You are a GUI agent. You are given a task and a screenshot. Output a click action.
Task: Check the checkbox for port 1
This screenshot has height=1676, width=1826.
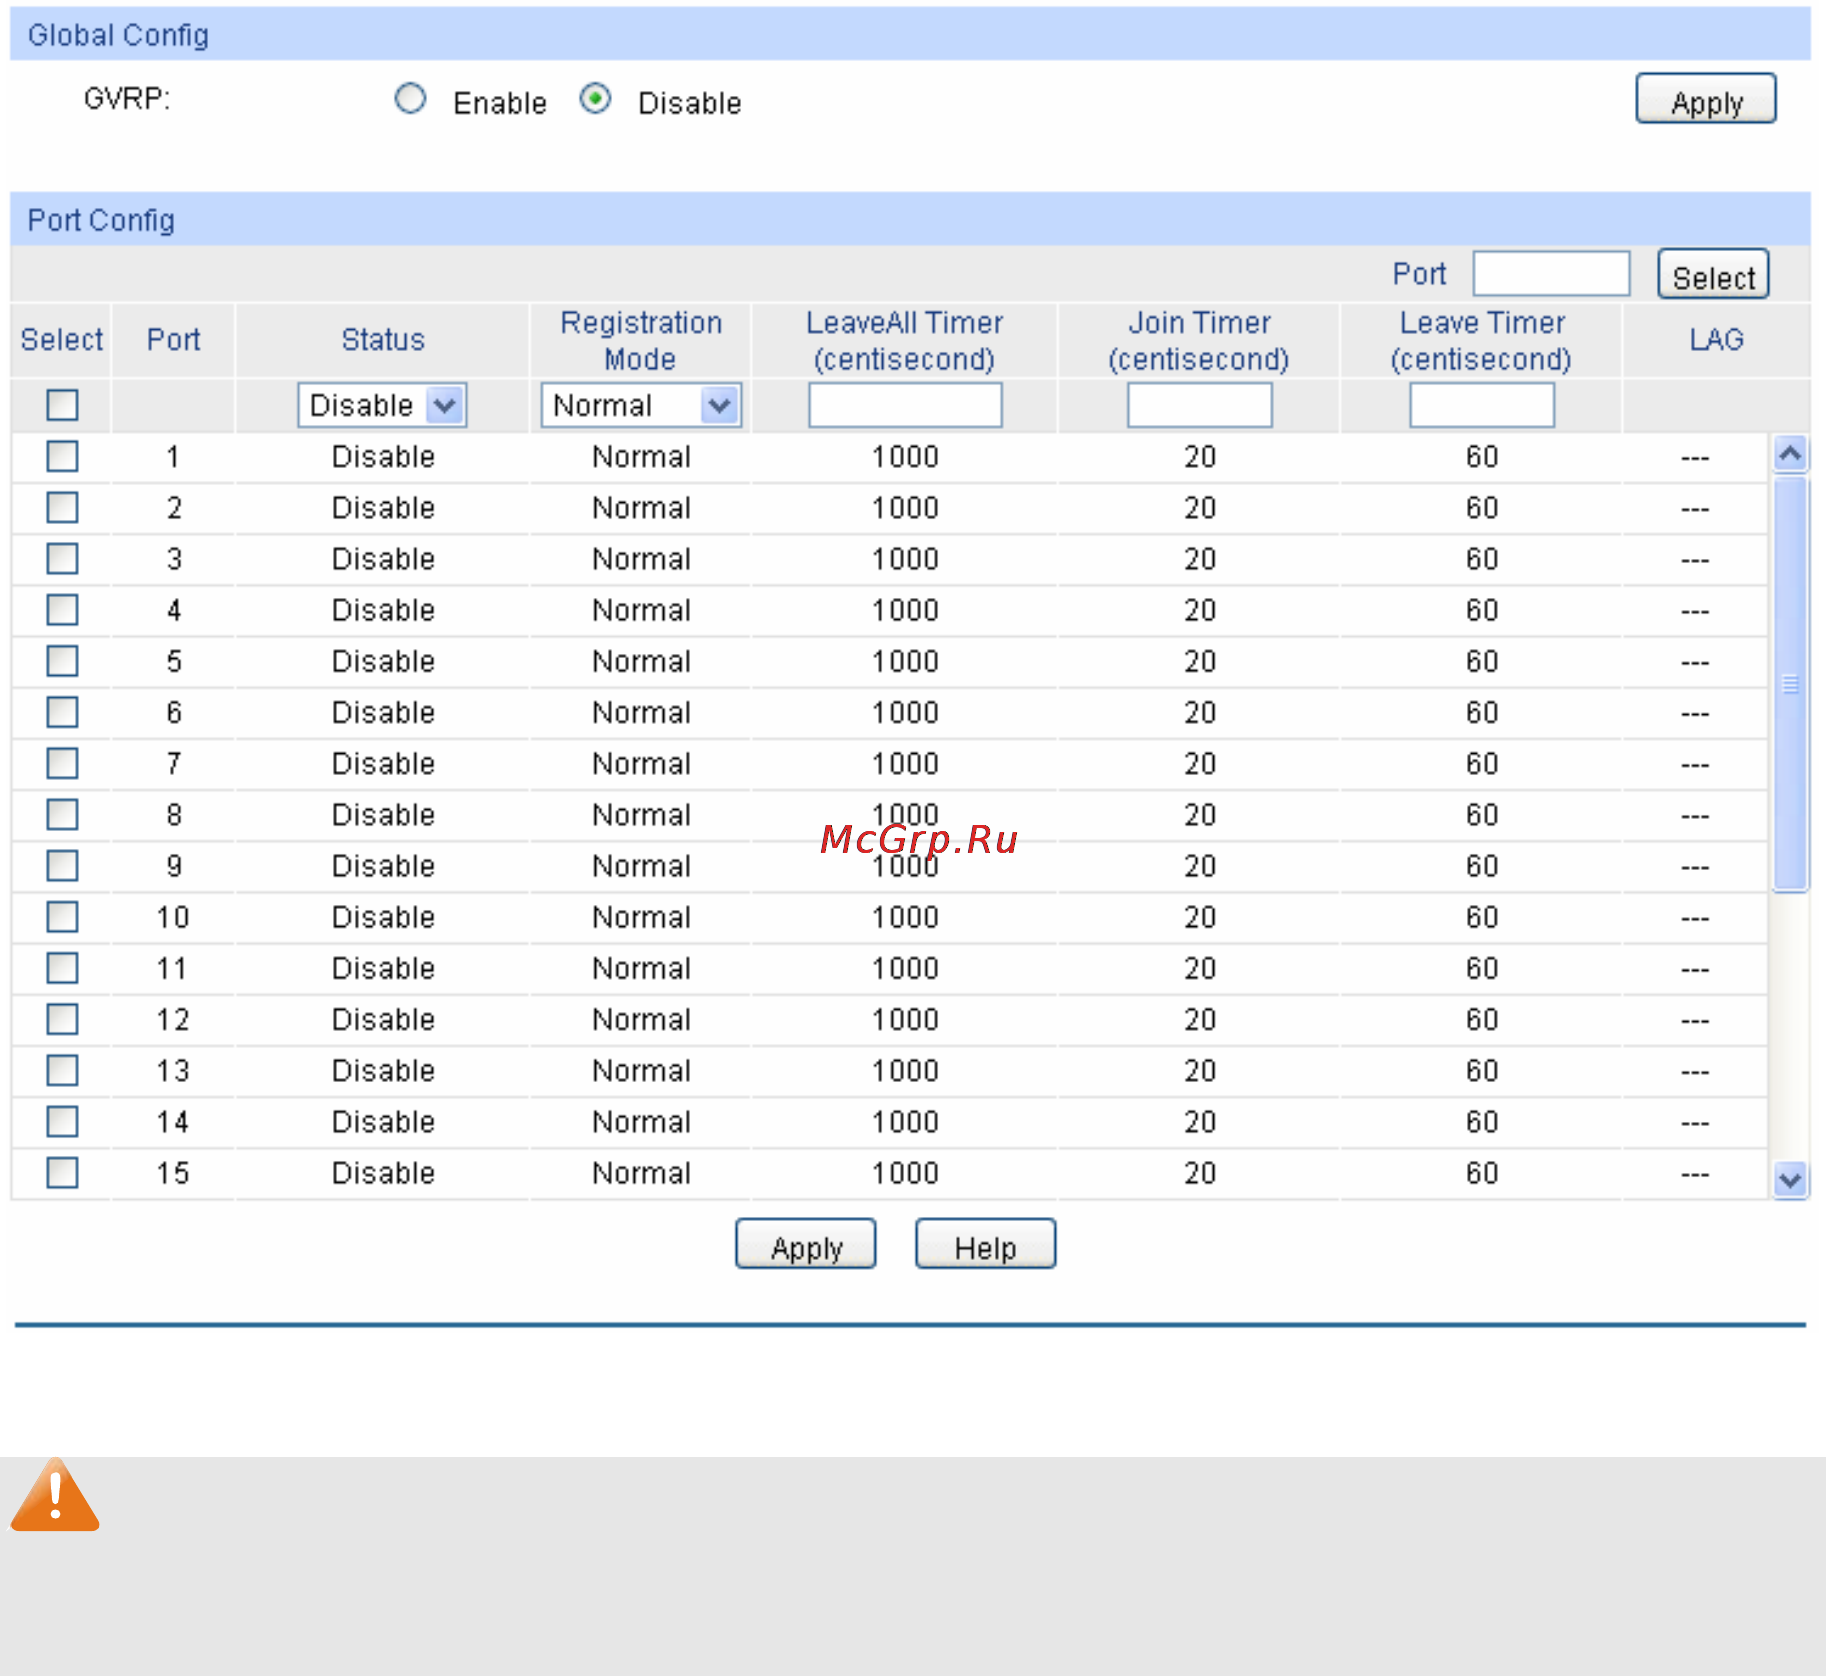(62, 457)
